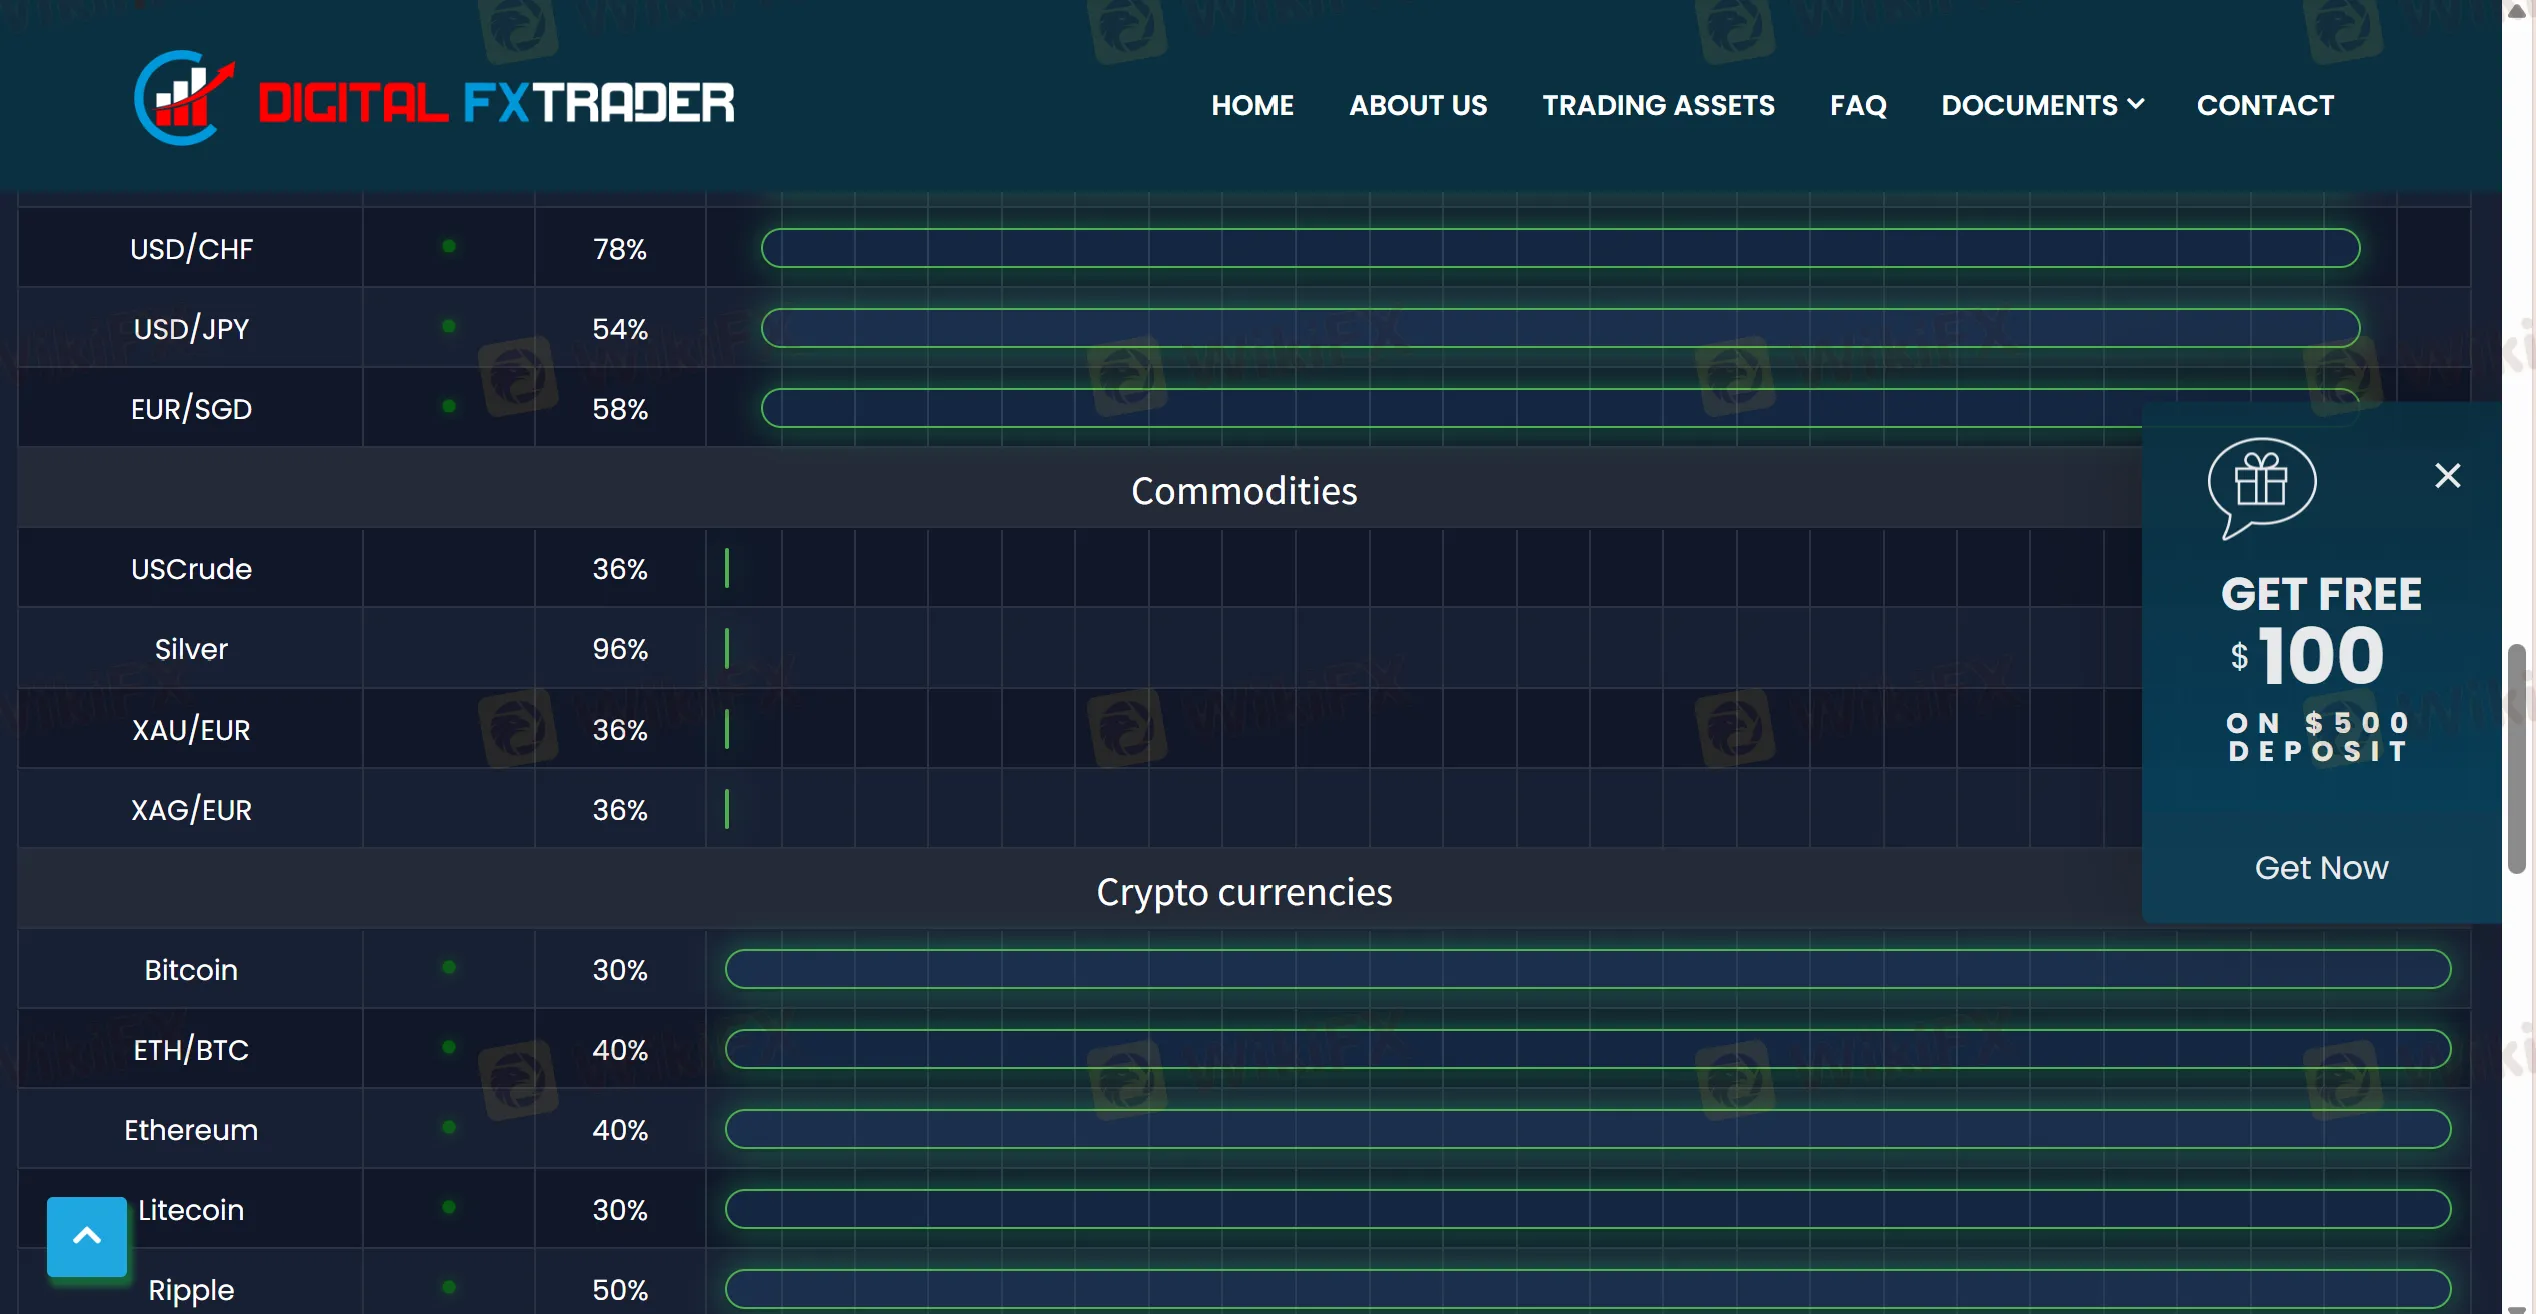Click the green status dot for Bitcoin
The width and height of the screenshot is (2536, 1314).
coord(449,967)
